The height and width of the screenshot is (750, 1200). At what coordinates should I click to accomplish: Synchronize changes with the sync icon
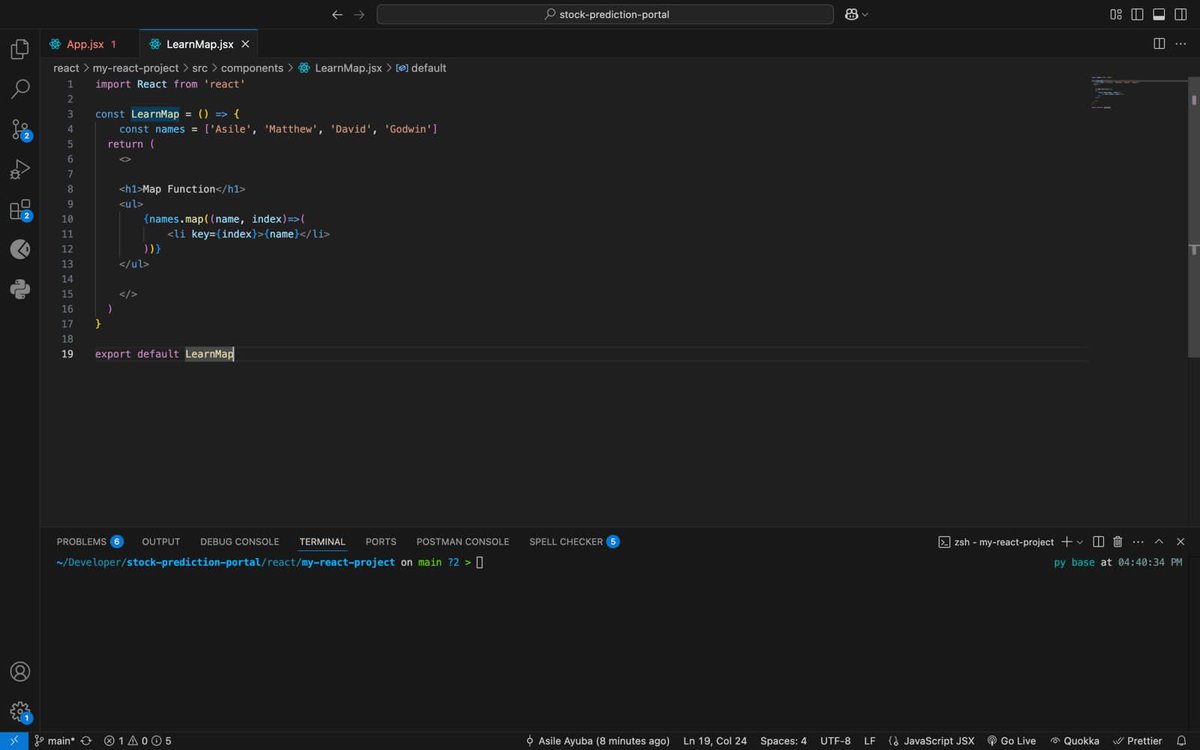[86, 741]
